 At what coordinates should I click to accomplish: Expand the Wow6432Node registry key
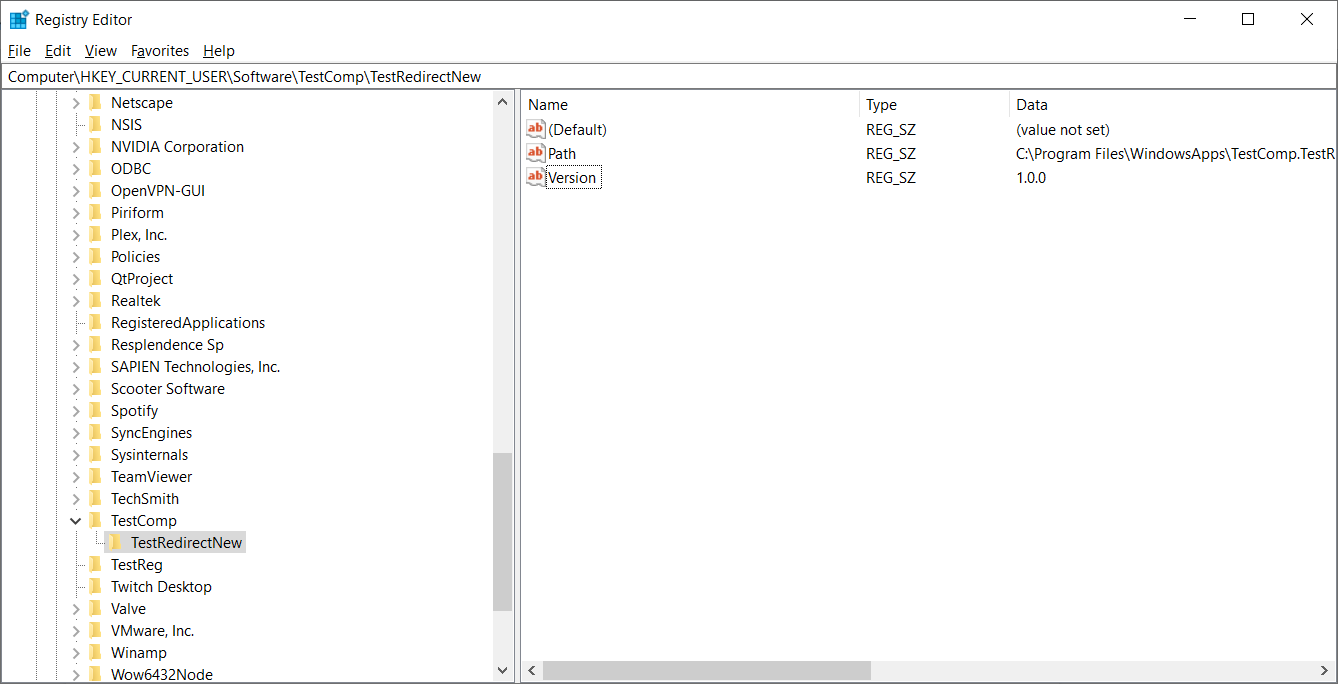click(x=76, y=675)
